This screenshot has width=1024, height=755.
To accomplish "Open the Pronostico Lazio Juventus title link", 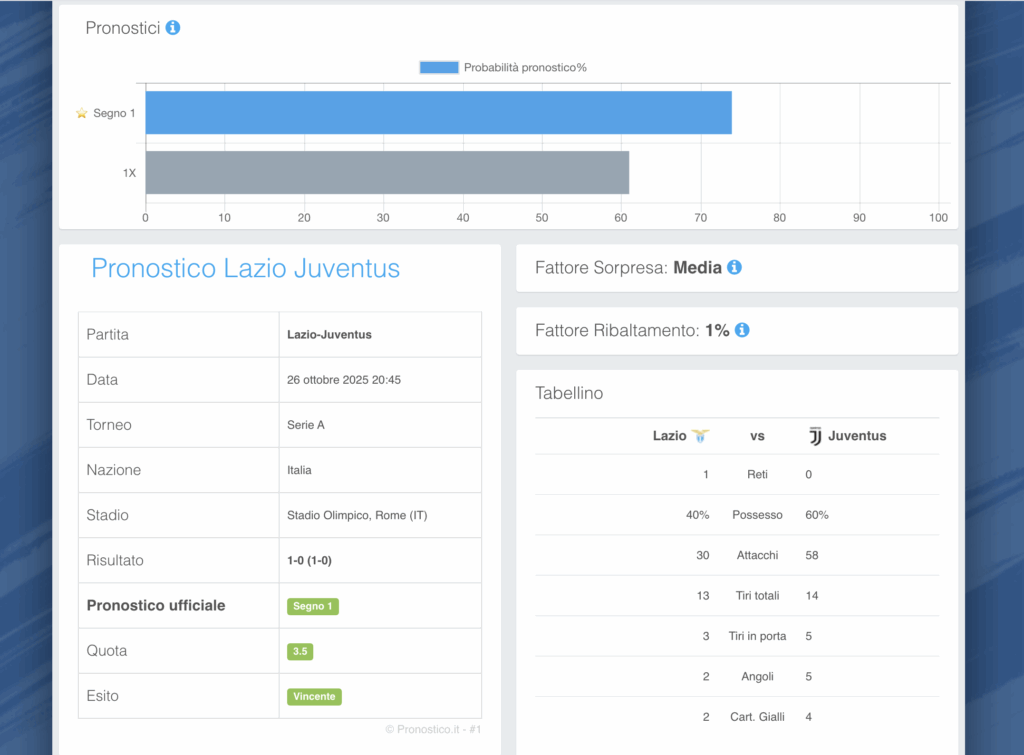I will tap(245, 268).
